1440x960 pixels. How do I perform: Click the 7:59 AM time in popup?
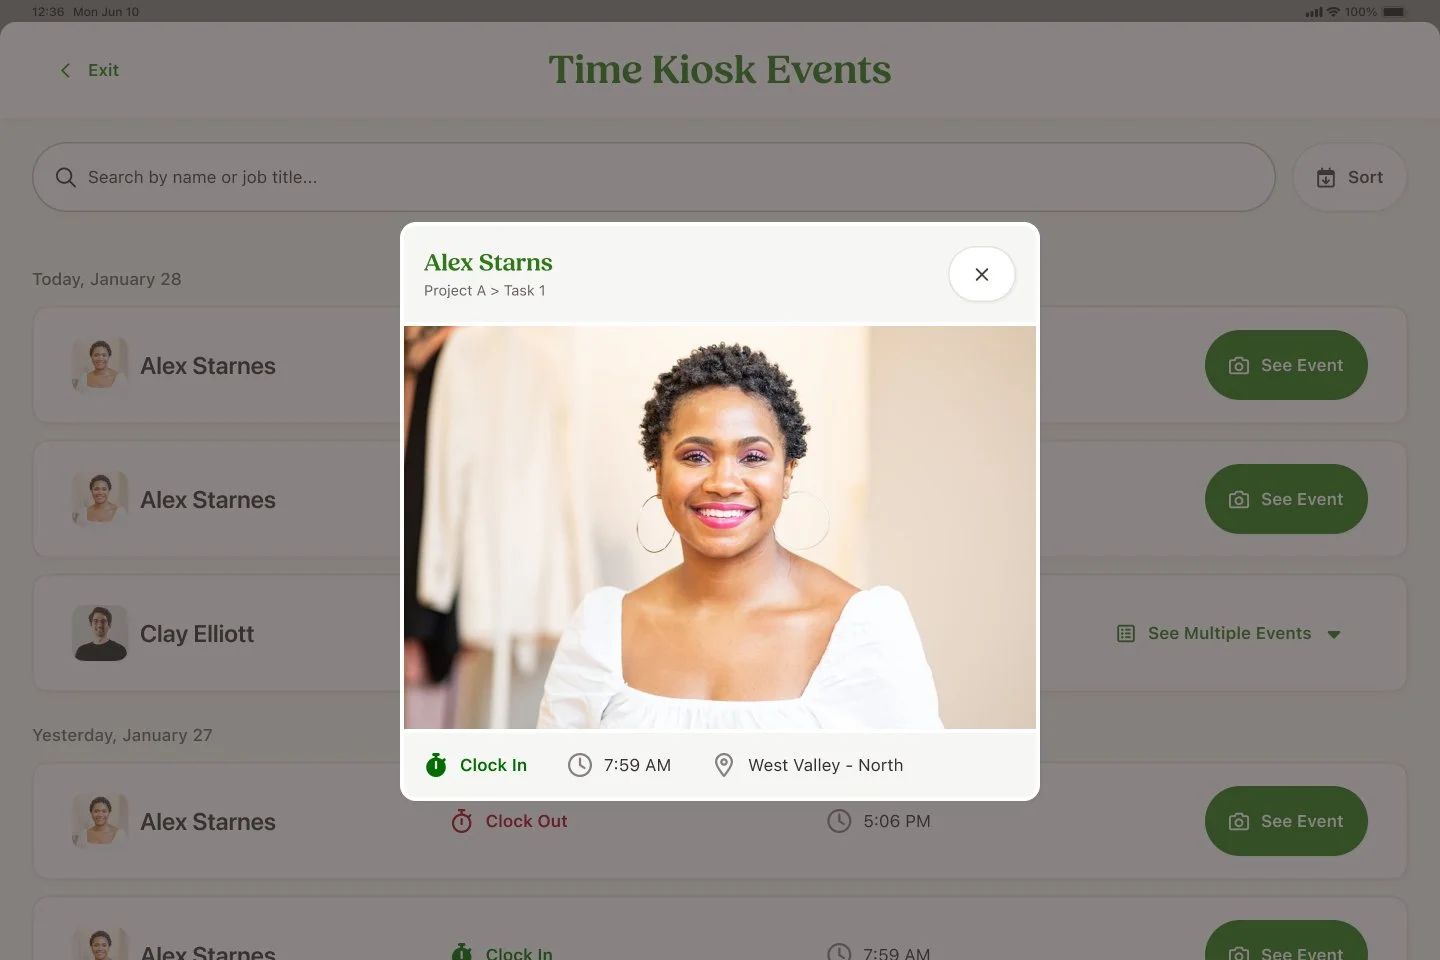click(x=637, y=765)
